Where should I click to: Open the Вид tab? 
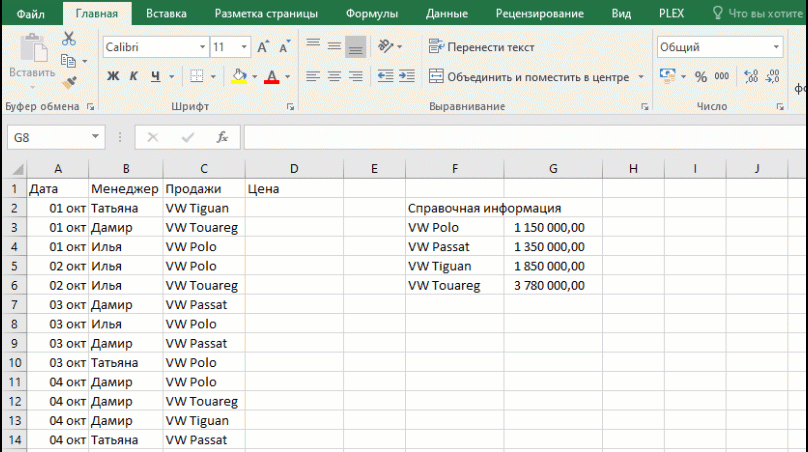point(621,13)
